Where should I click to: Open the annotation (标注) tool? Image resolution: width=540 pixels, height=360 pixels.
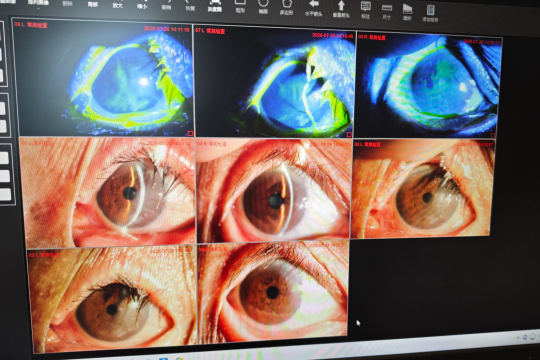pos(365,10)
